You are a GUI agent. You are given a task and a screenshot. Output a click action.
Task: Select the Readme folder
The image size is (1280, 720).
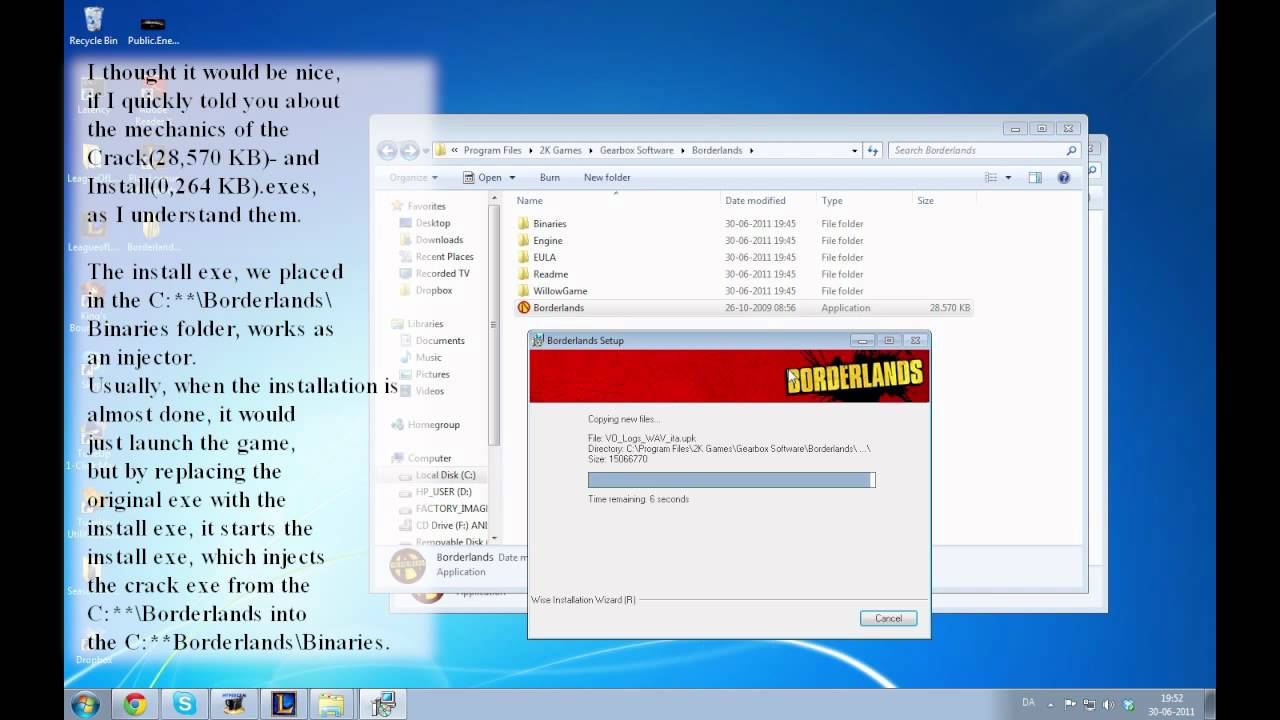click(x=543, y=274)
